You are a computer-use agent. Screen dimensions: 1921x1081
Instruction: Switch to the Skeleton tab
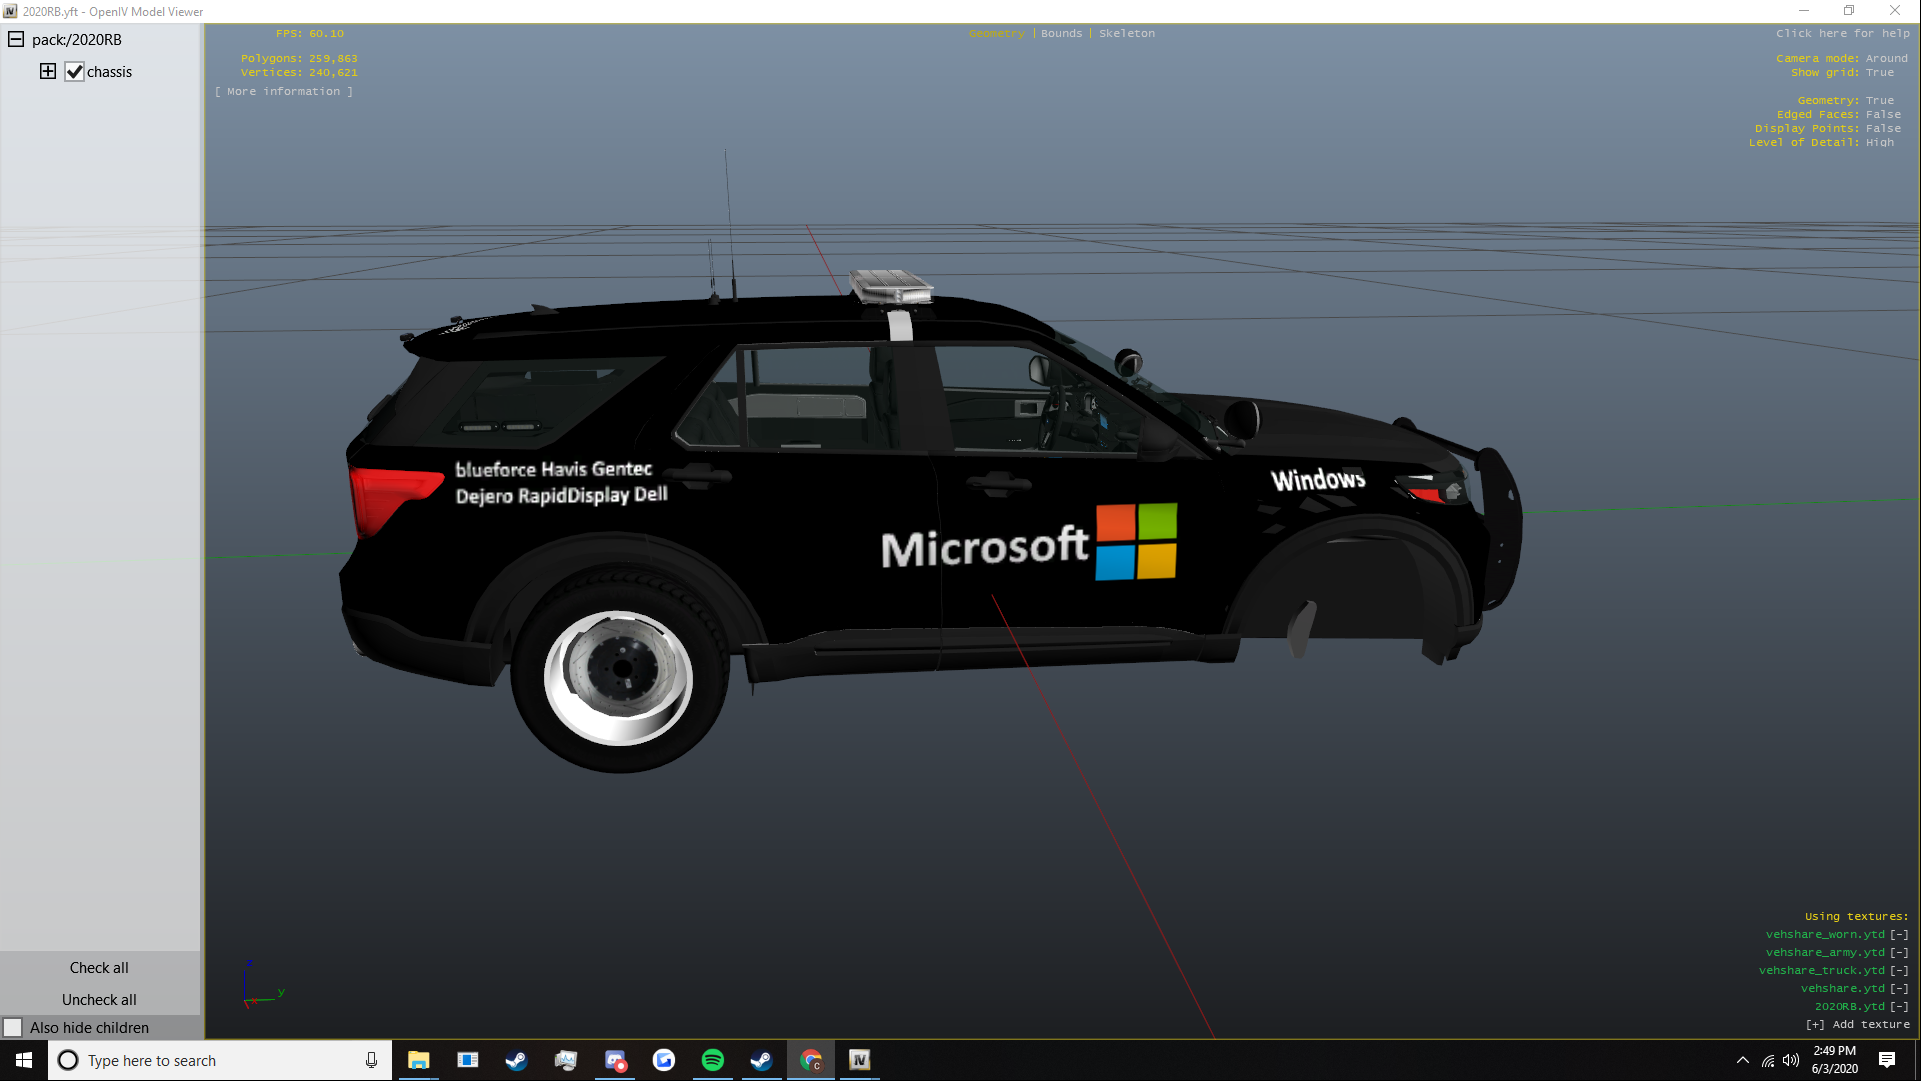point(1126,34)
